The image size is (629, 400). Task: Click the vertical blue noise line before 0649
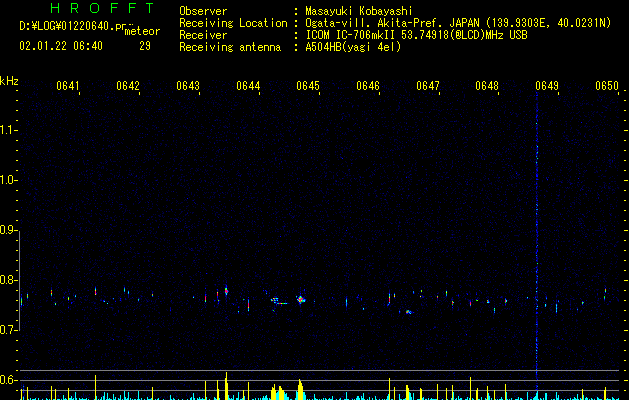(x=537, y=241)
